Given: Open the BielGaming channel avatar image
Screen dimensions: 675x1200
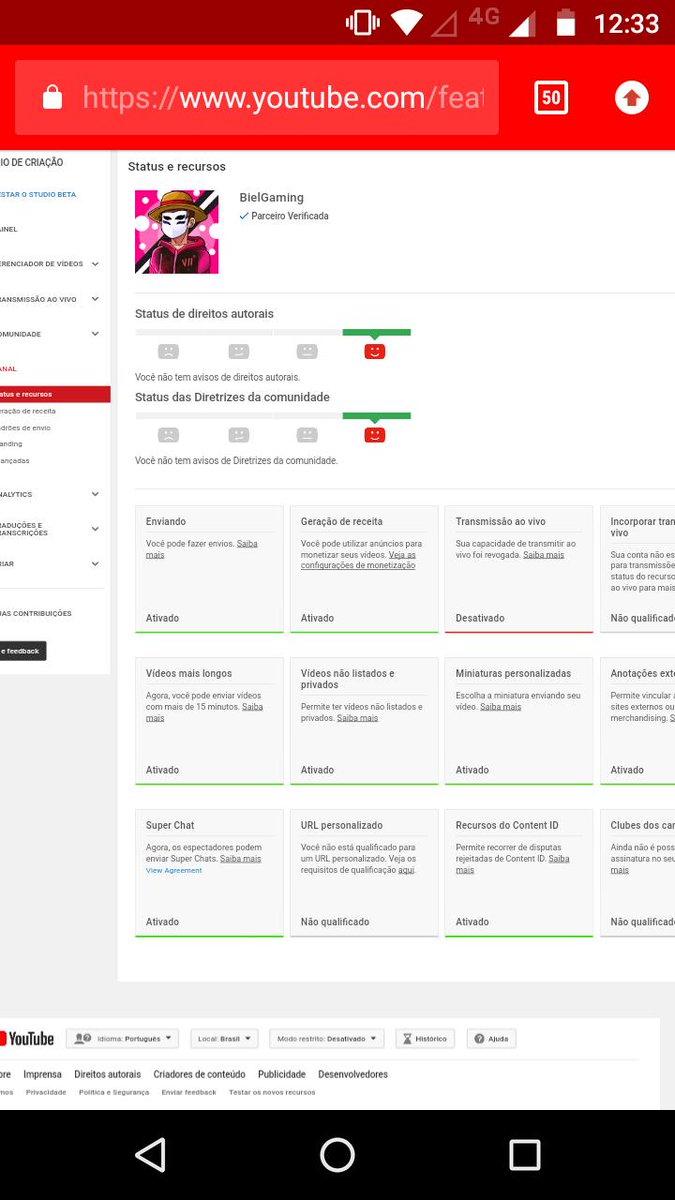Looking at the screenshot, I should click(177, 232).
